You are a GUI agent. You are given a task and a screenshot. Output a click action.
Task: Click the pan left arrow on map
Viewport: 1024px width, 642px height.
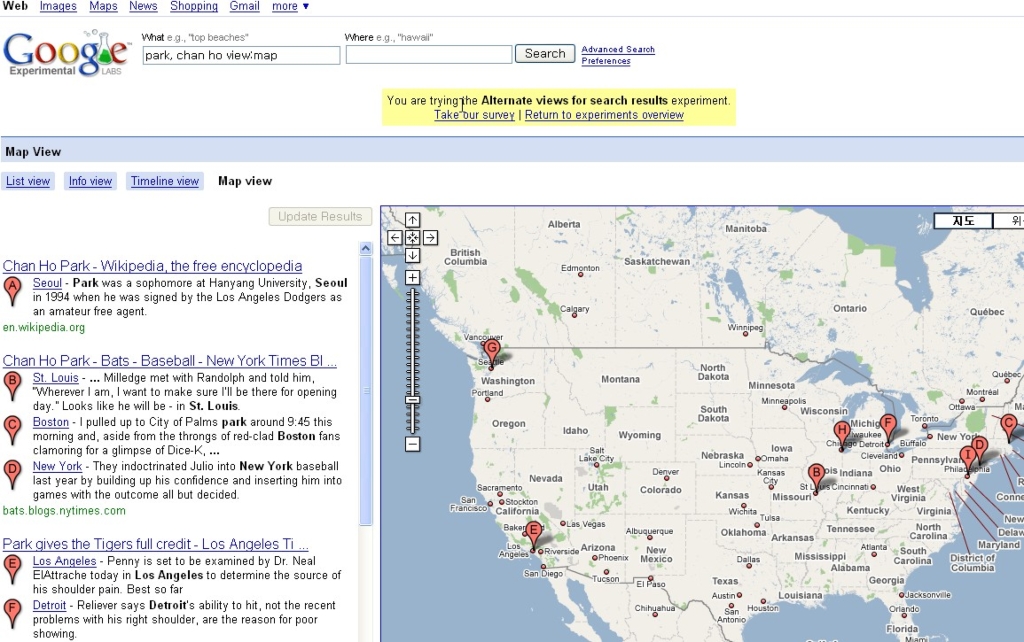coord(394,238)
